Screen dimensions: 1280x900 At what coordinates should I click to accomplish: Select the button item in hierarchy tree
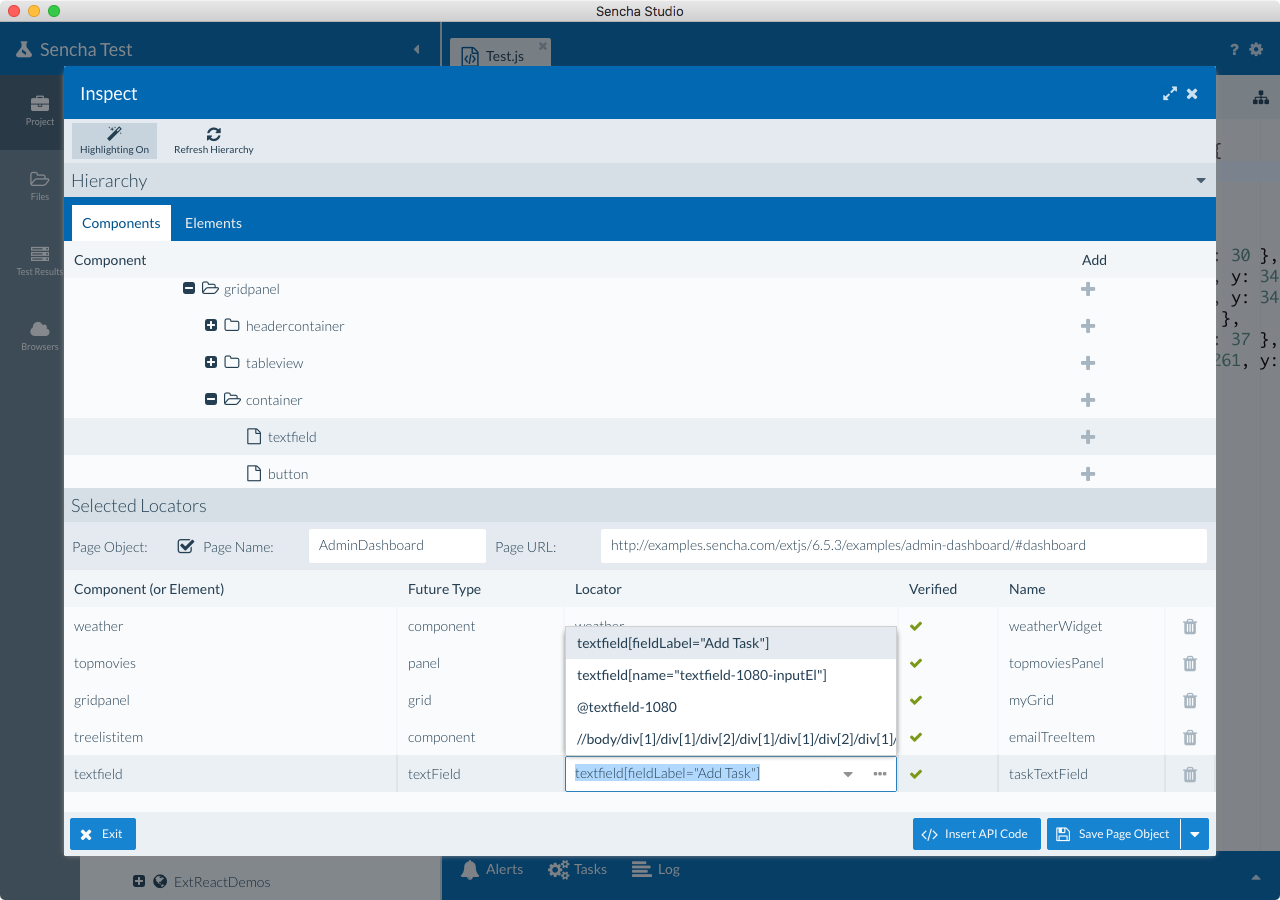(x=288, y=474)
